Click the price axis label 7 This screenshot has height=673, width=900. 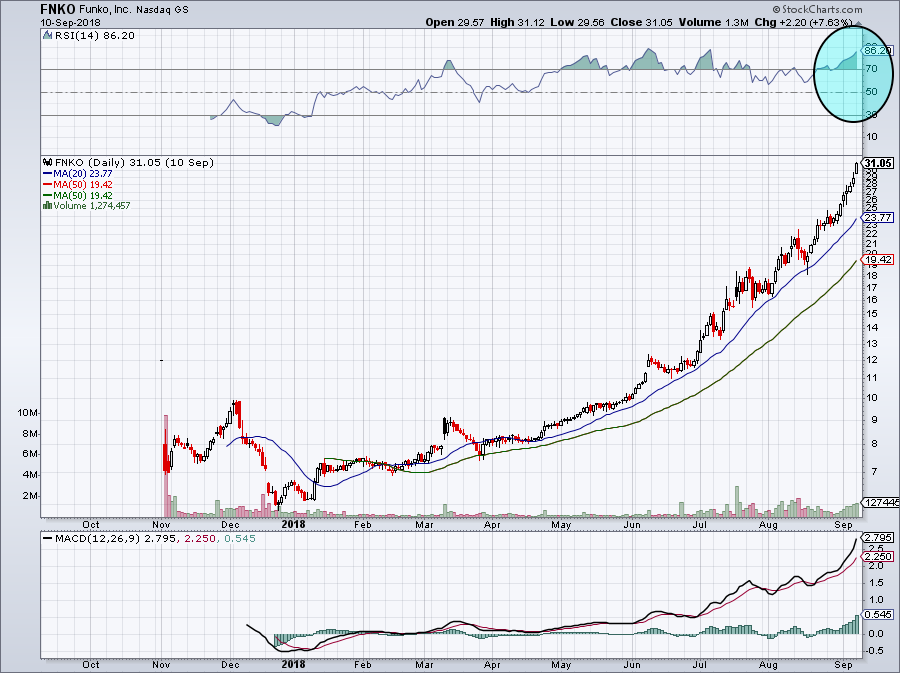click(874, 472)
